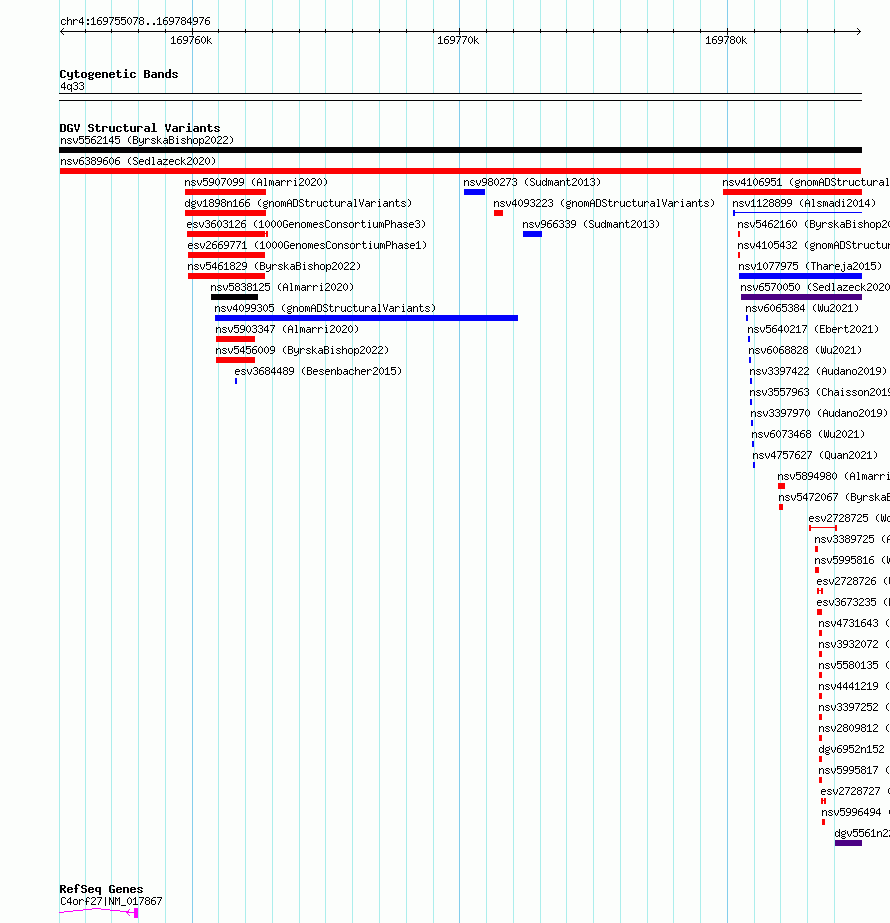The width and height of the screenshot is (890, 923).
Task: Select nsv4757627 (Quan2021) label
Action: point(815,456)
